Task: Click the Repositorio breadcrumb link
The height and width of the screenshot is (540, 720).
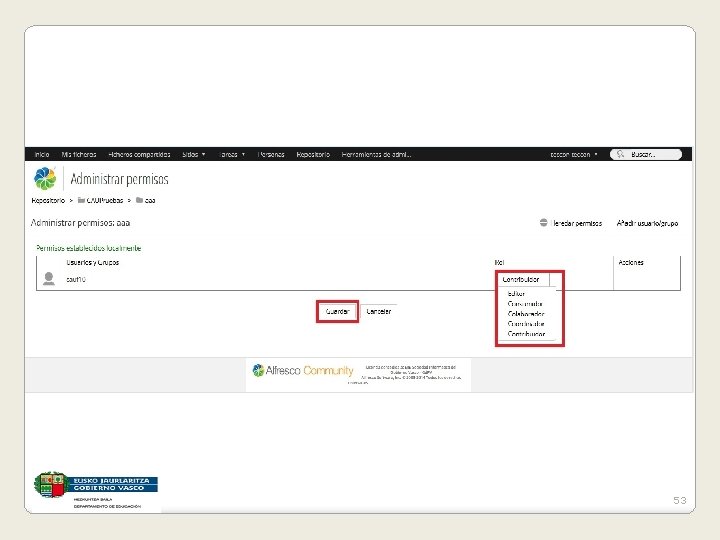Action: 48,200
